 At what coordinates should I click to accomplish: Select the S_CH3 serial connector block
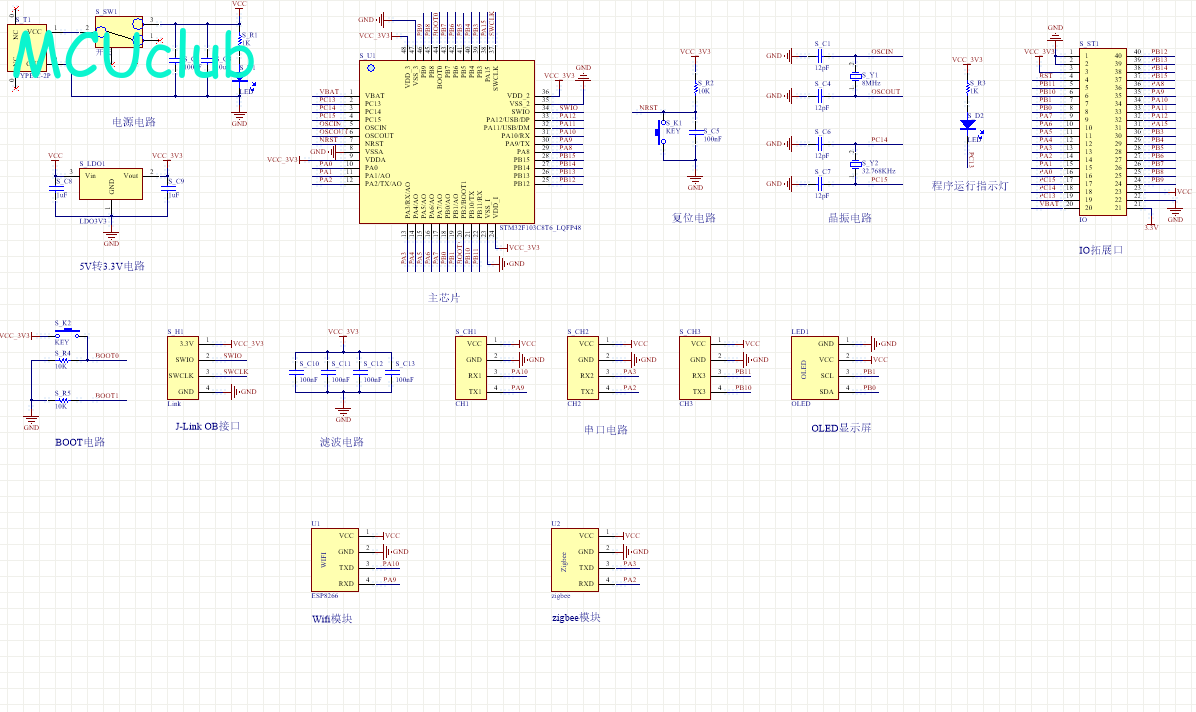point(695,368)
